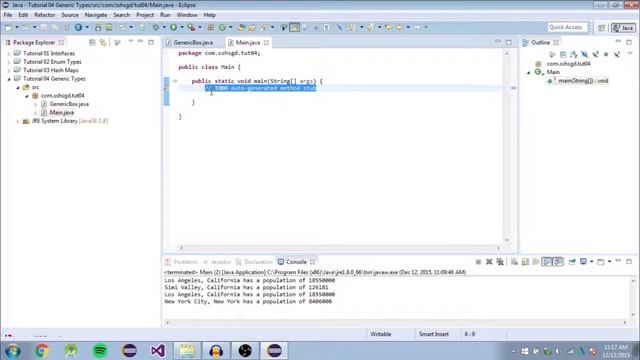Open the Navigate menu
This screenshot has width=640, height=360.
[96, 15]
